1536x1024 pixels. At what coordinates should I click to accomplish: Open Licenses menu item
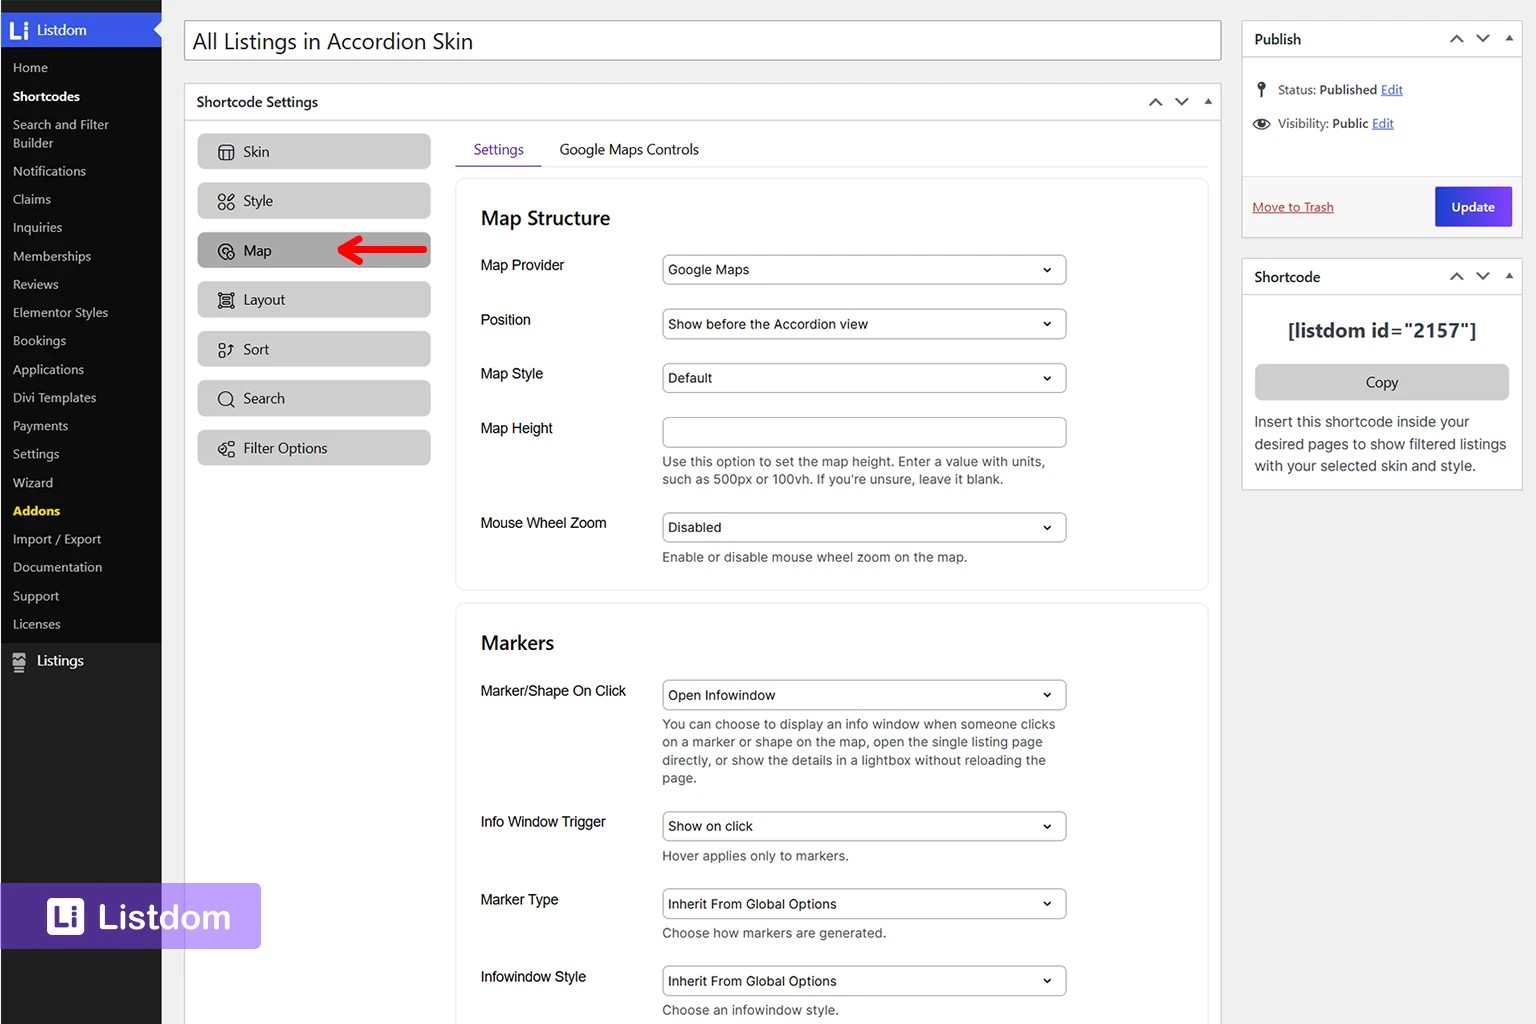(x=36, y=624)
